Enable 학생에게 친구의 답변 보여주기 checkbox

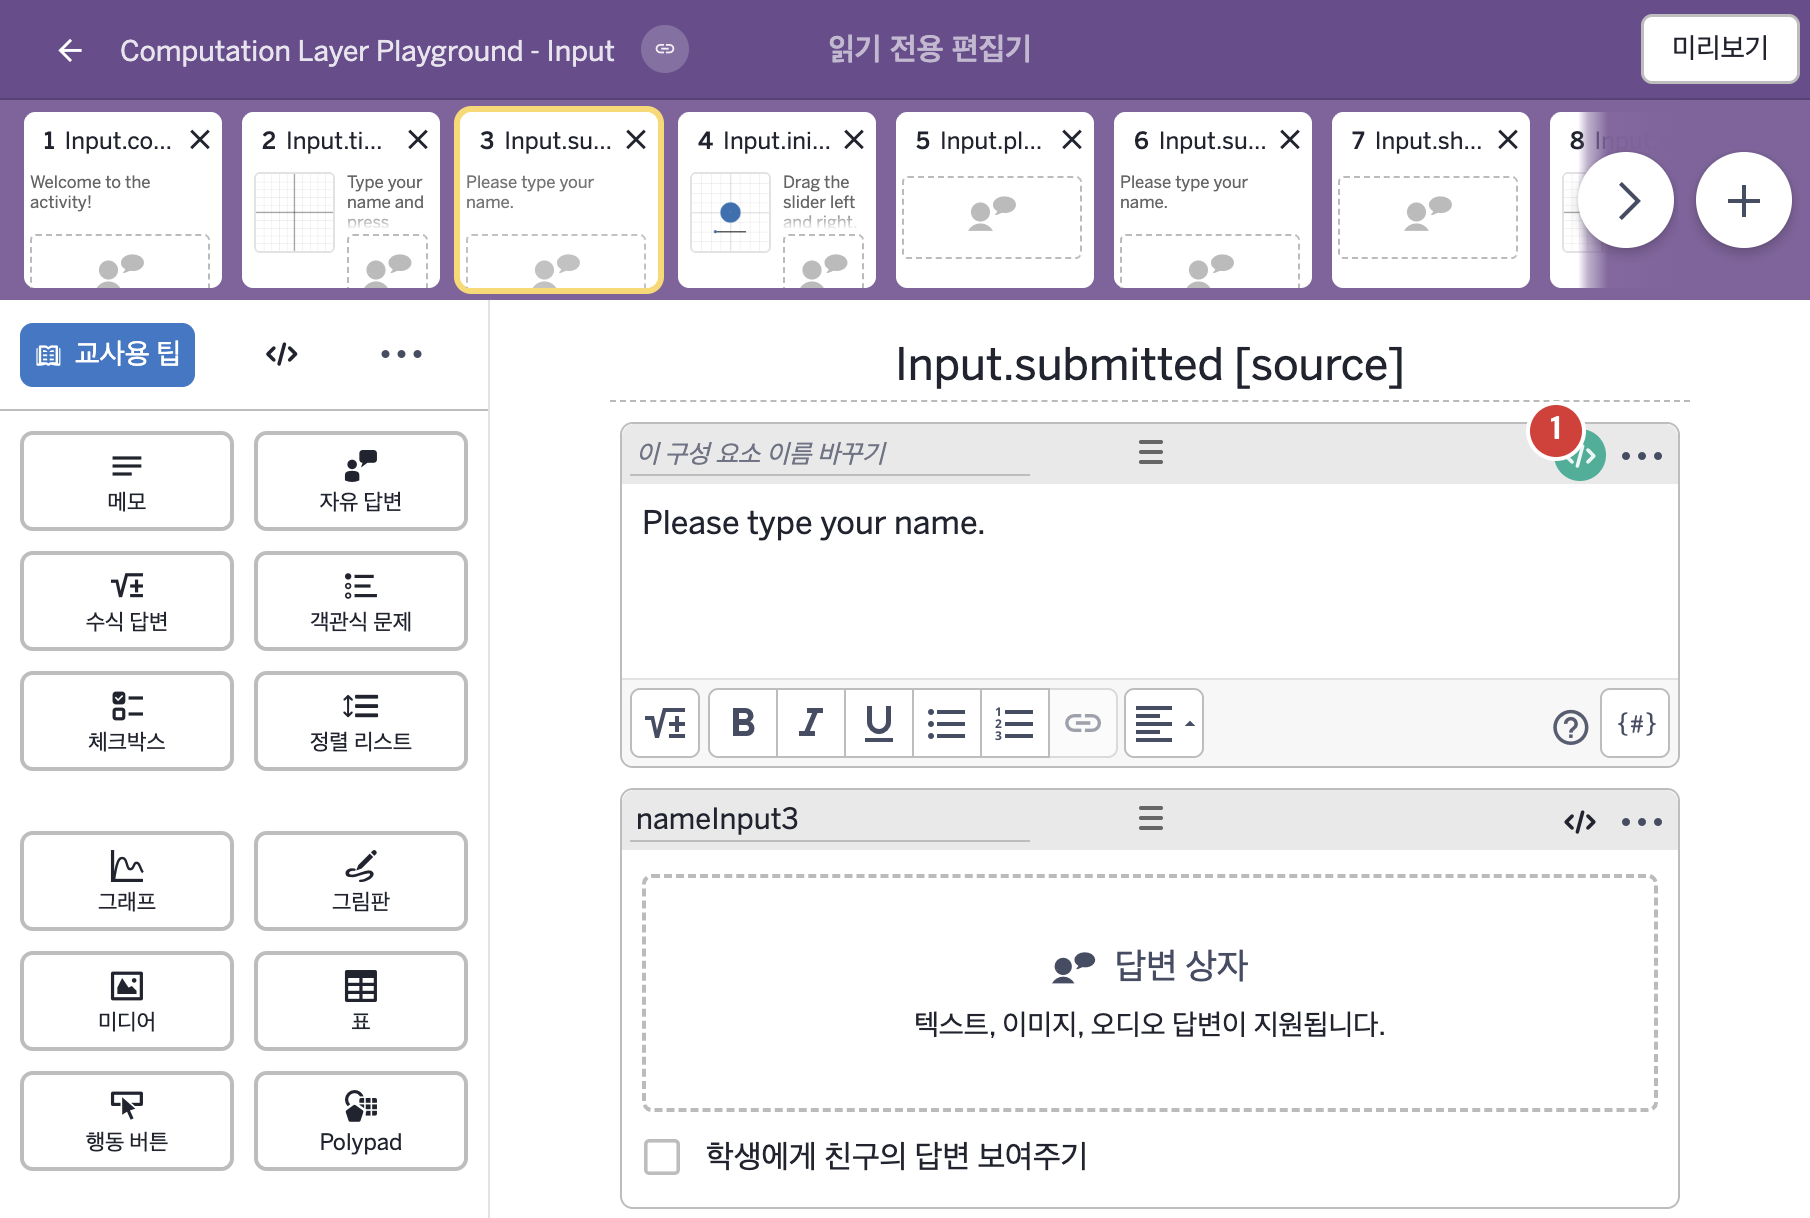(662, 1157)
